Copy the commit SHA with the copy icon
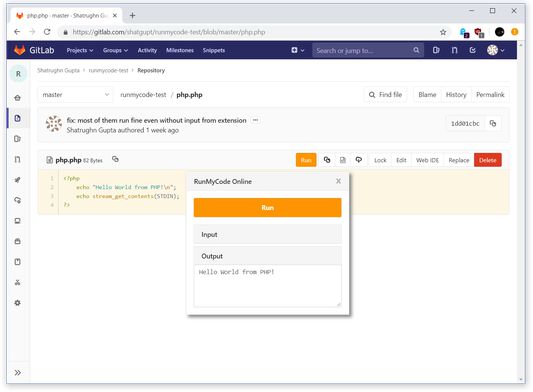533x392 pixels. click(493, 123)
